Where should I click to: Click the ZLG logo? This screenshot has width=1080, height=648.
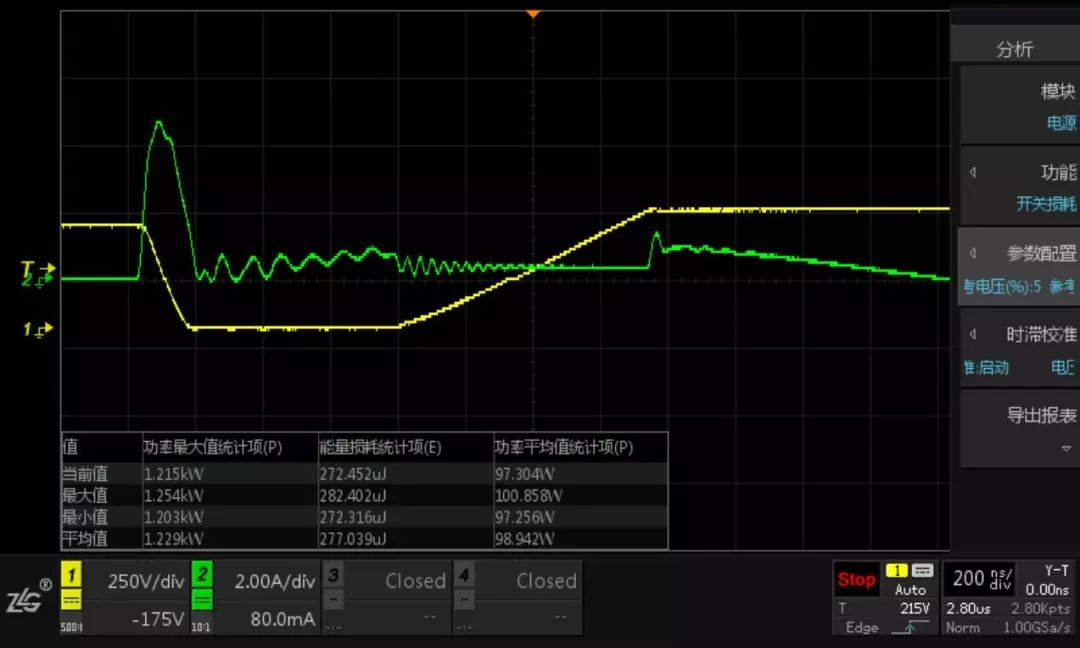pos(29,597)
